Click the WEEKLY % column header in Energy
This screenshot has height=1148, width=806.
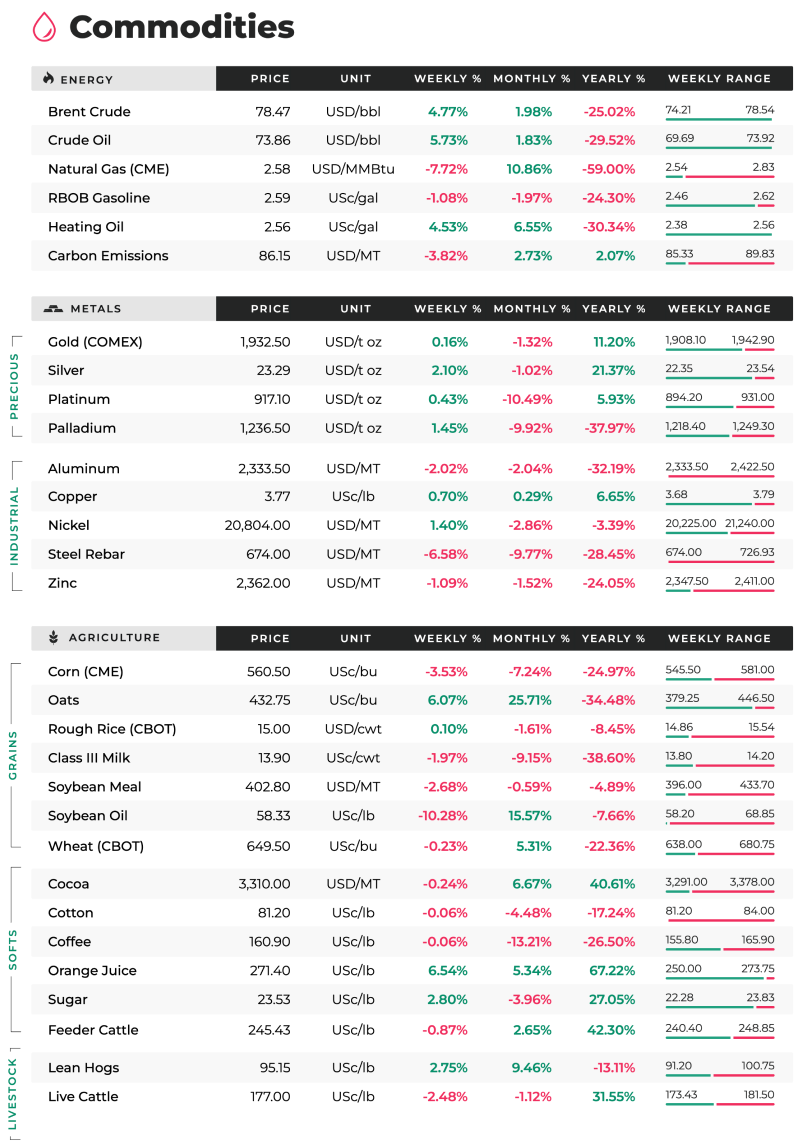447,78
